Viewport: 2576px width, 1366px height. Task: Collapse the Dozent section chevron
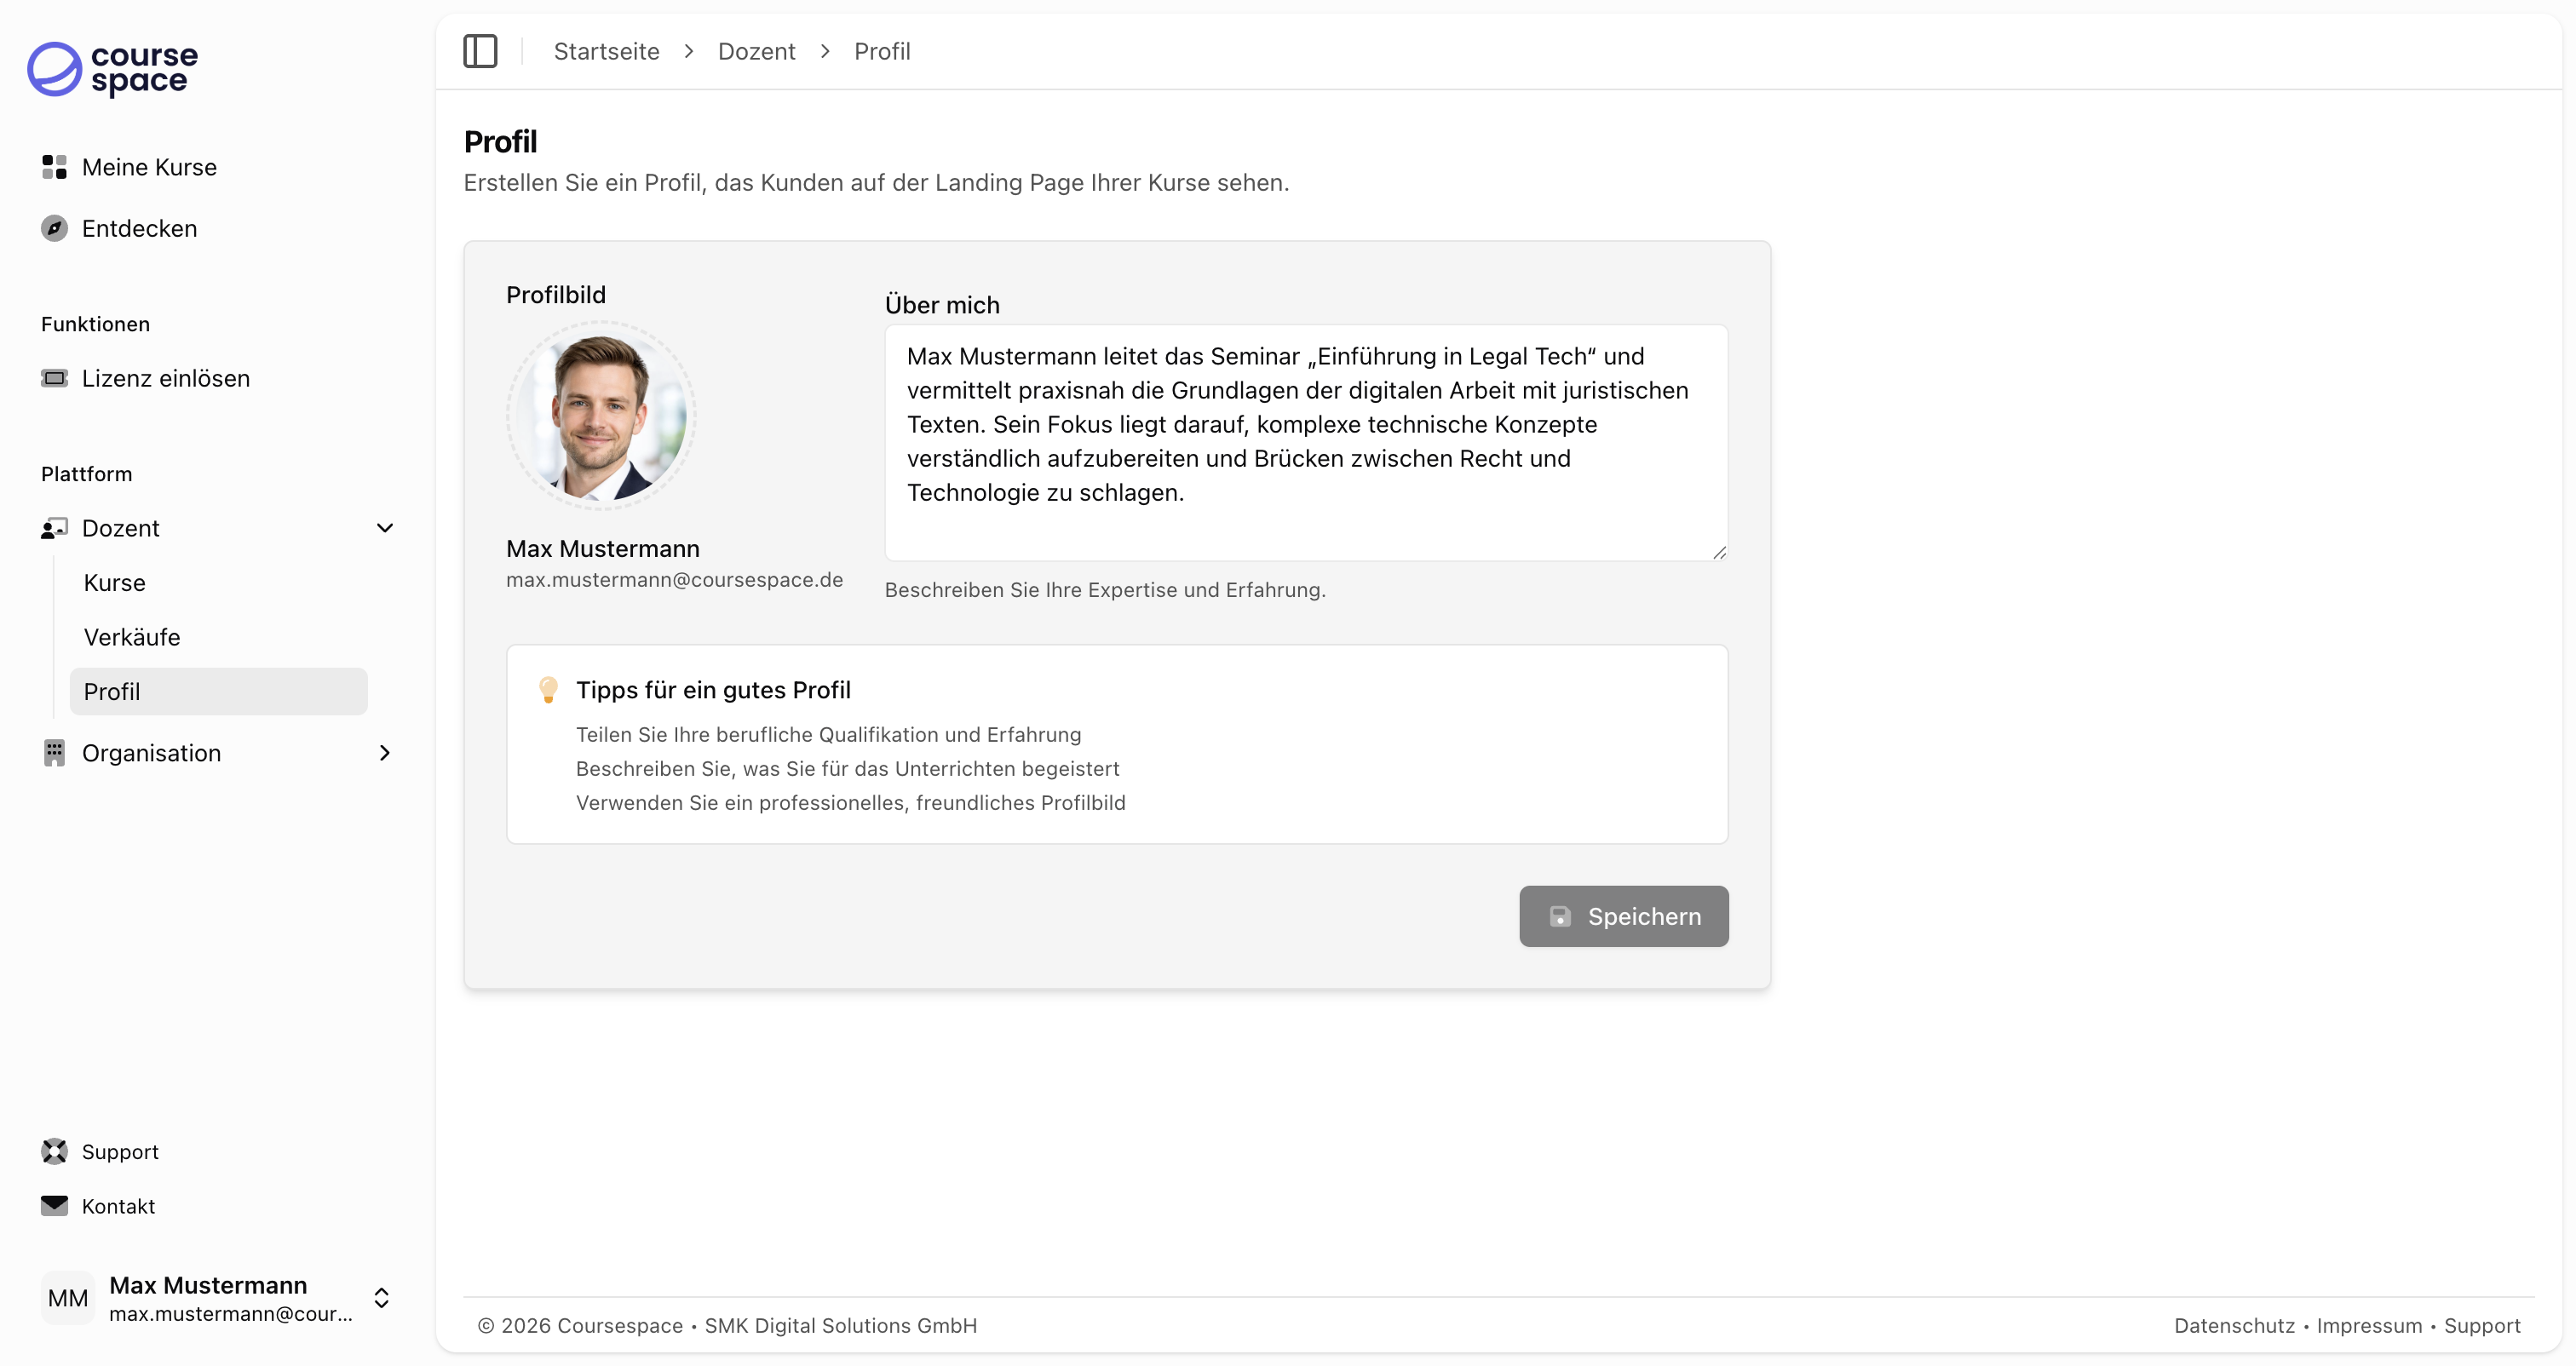coord(385,528)
